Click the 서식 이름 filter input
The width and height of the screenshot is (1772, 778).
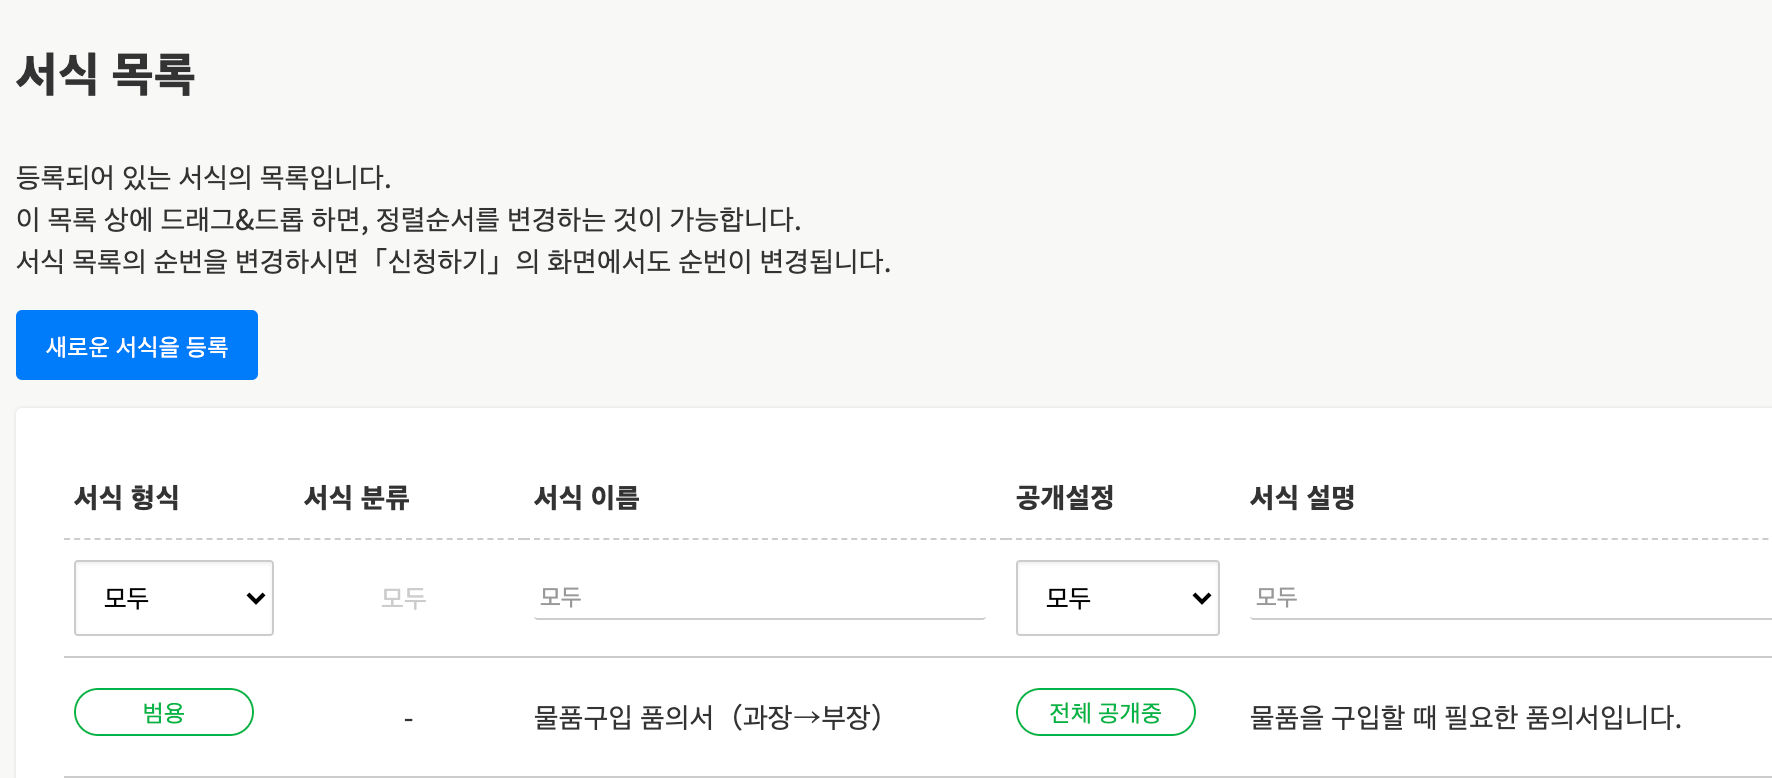coord(759,598)
